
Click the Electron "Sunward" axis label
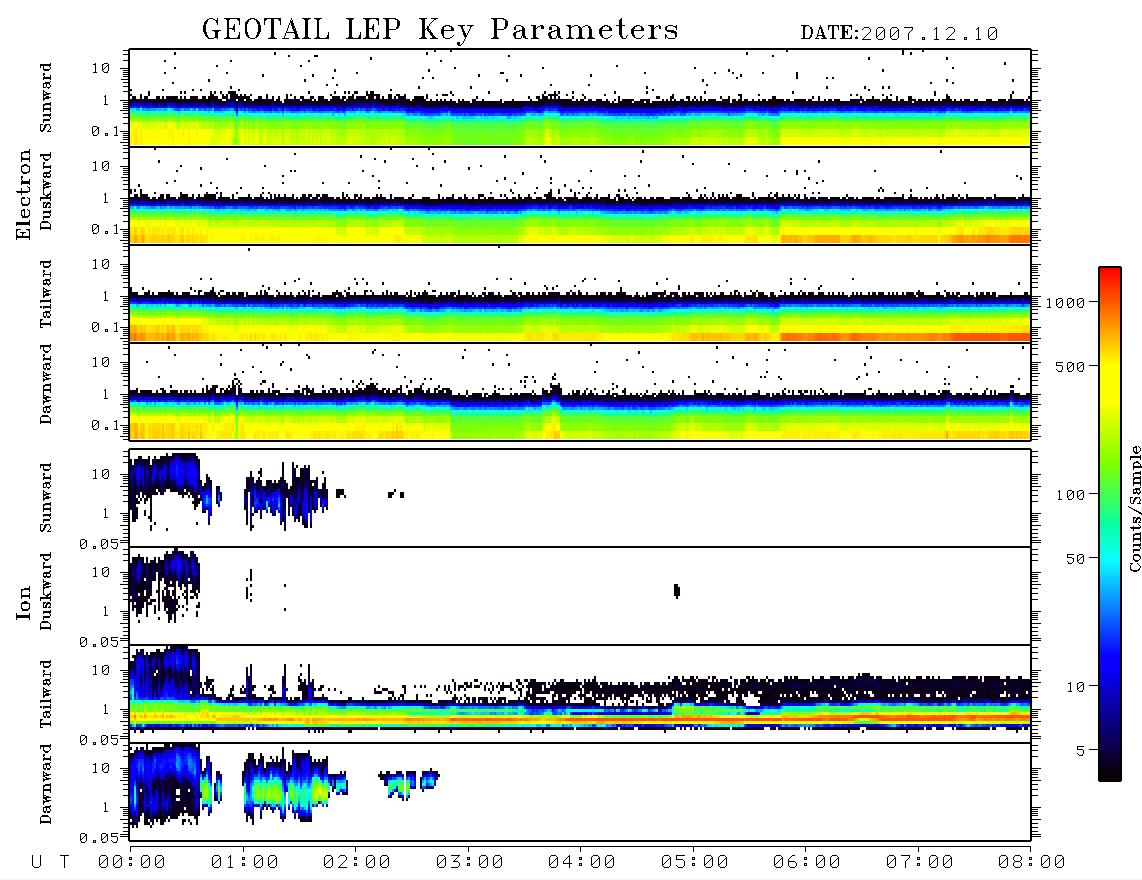coord(46,98)
